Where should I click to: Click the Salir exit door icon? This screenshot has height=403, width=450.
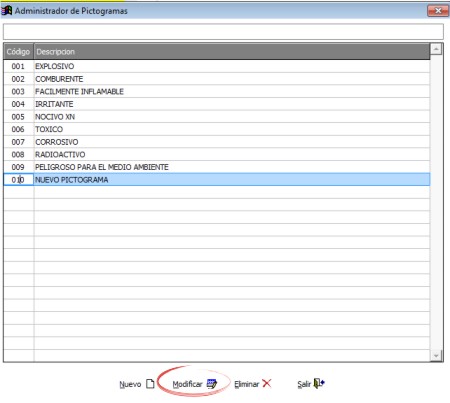[319, 383]
